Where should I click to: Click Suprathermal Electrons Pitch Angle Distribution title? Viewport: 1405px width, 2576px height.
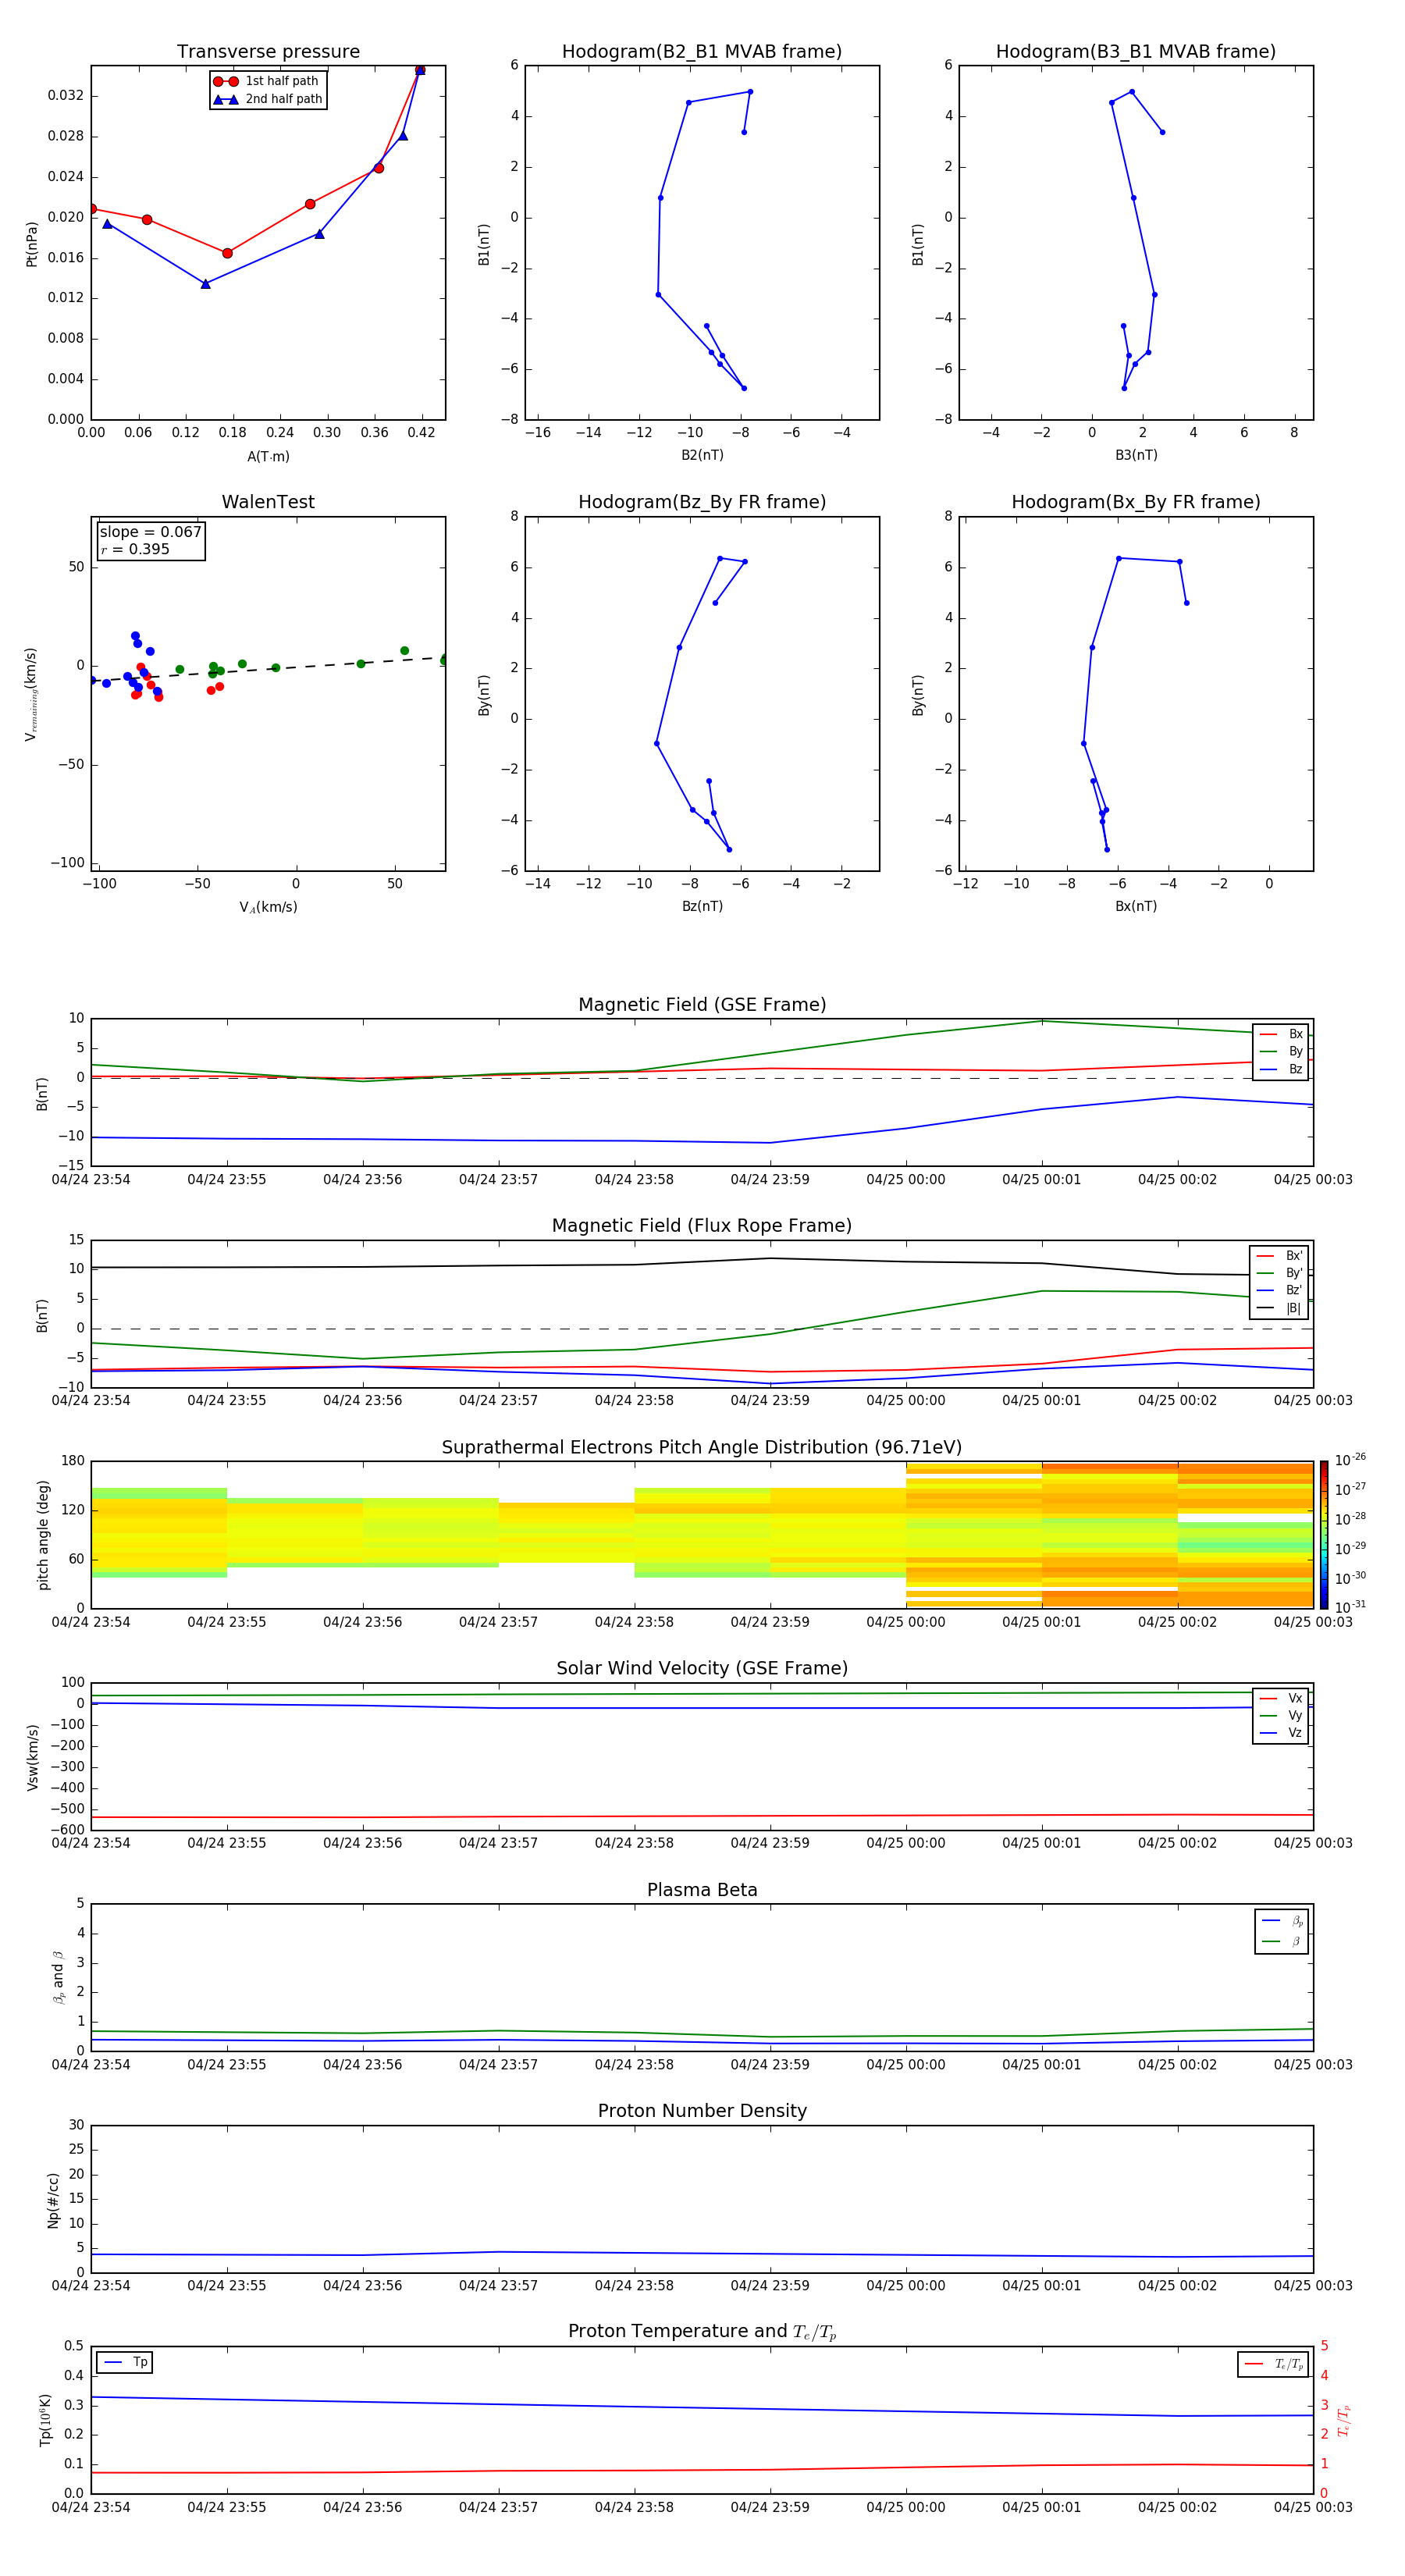tap(702, 1448)
